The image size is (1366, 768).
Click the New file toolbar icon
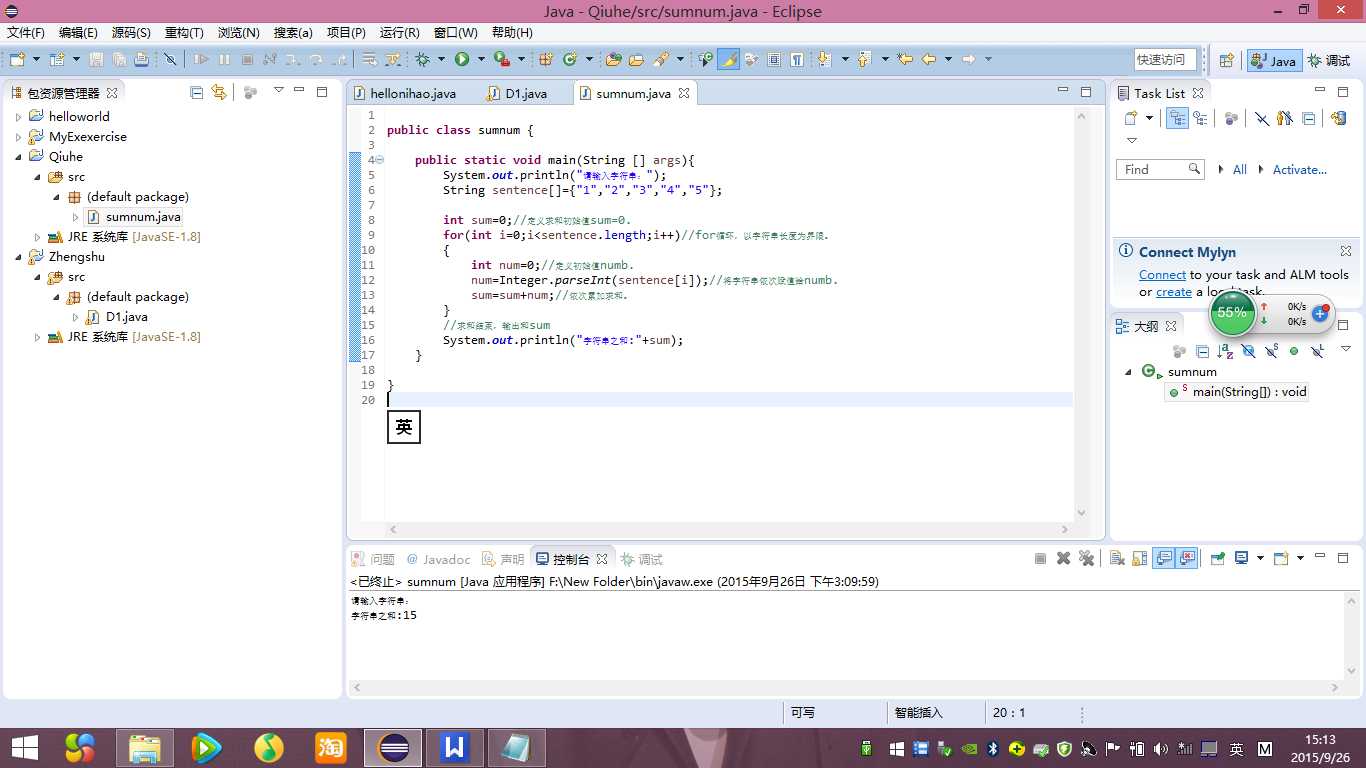pyautogui.click(x=17, y=60)
